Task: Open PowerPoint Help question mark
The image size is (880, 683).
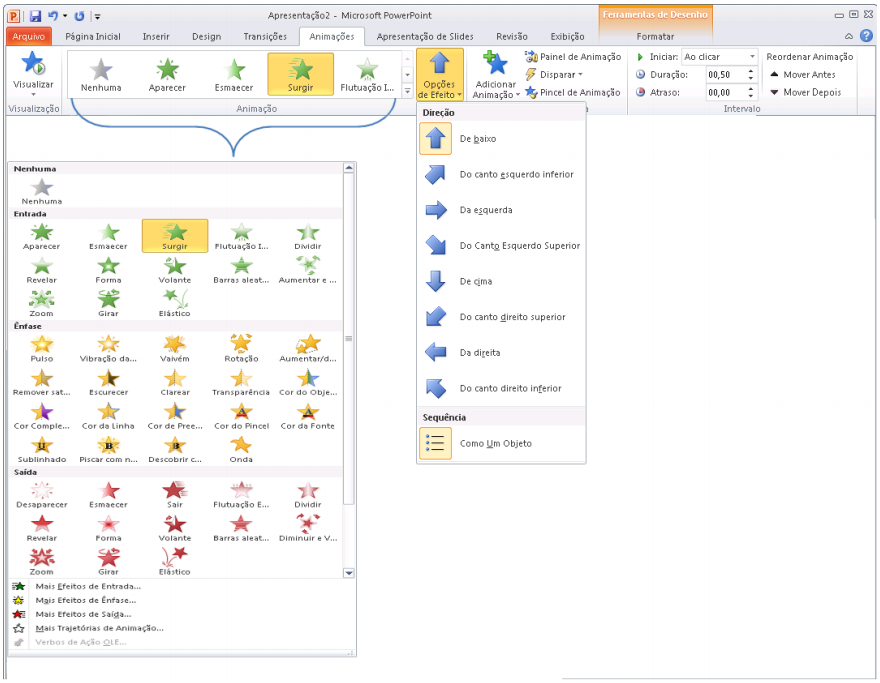Action: tap(867, 36)
